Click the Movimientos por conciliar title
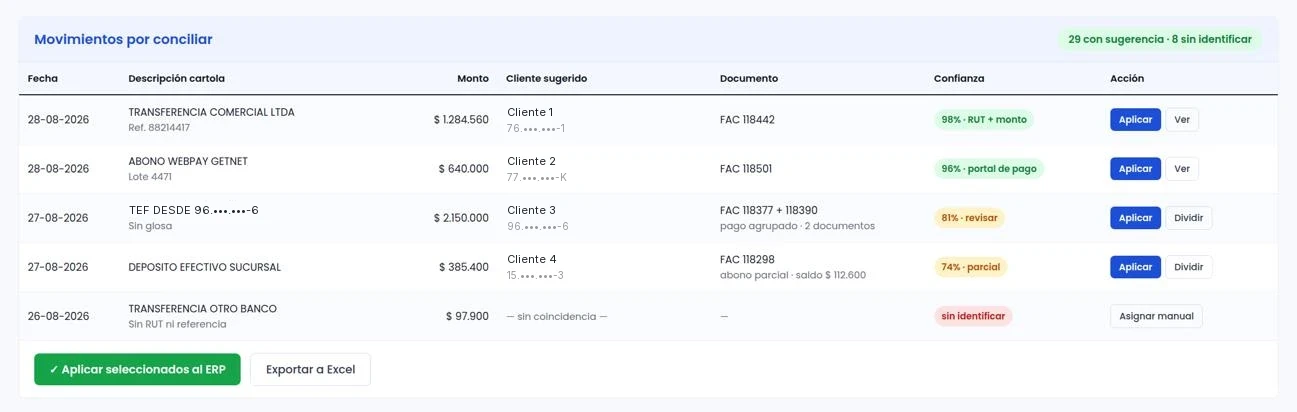 point(123,39)
